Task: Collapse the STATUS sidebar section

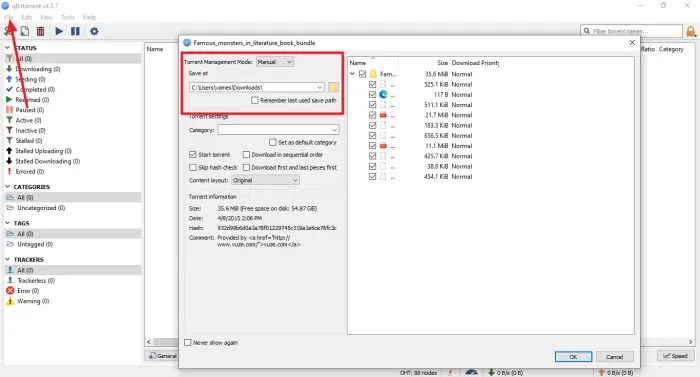Action: (8, 48)
